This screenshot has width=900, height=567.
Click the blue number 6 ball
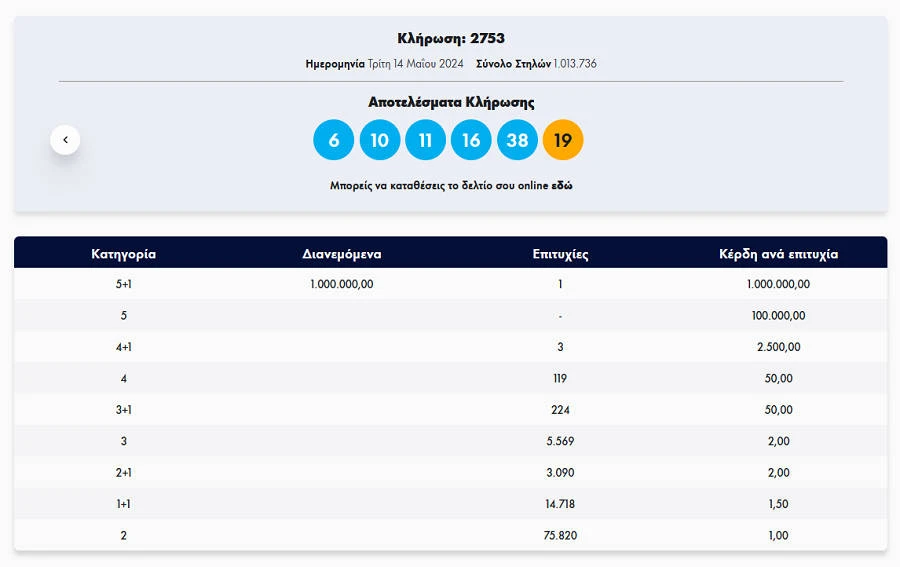333,140
